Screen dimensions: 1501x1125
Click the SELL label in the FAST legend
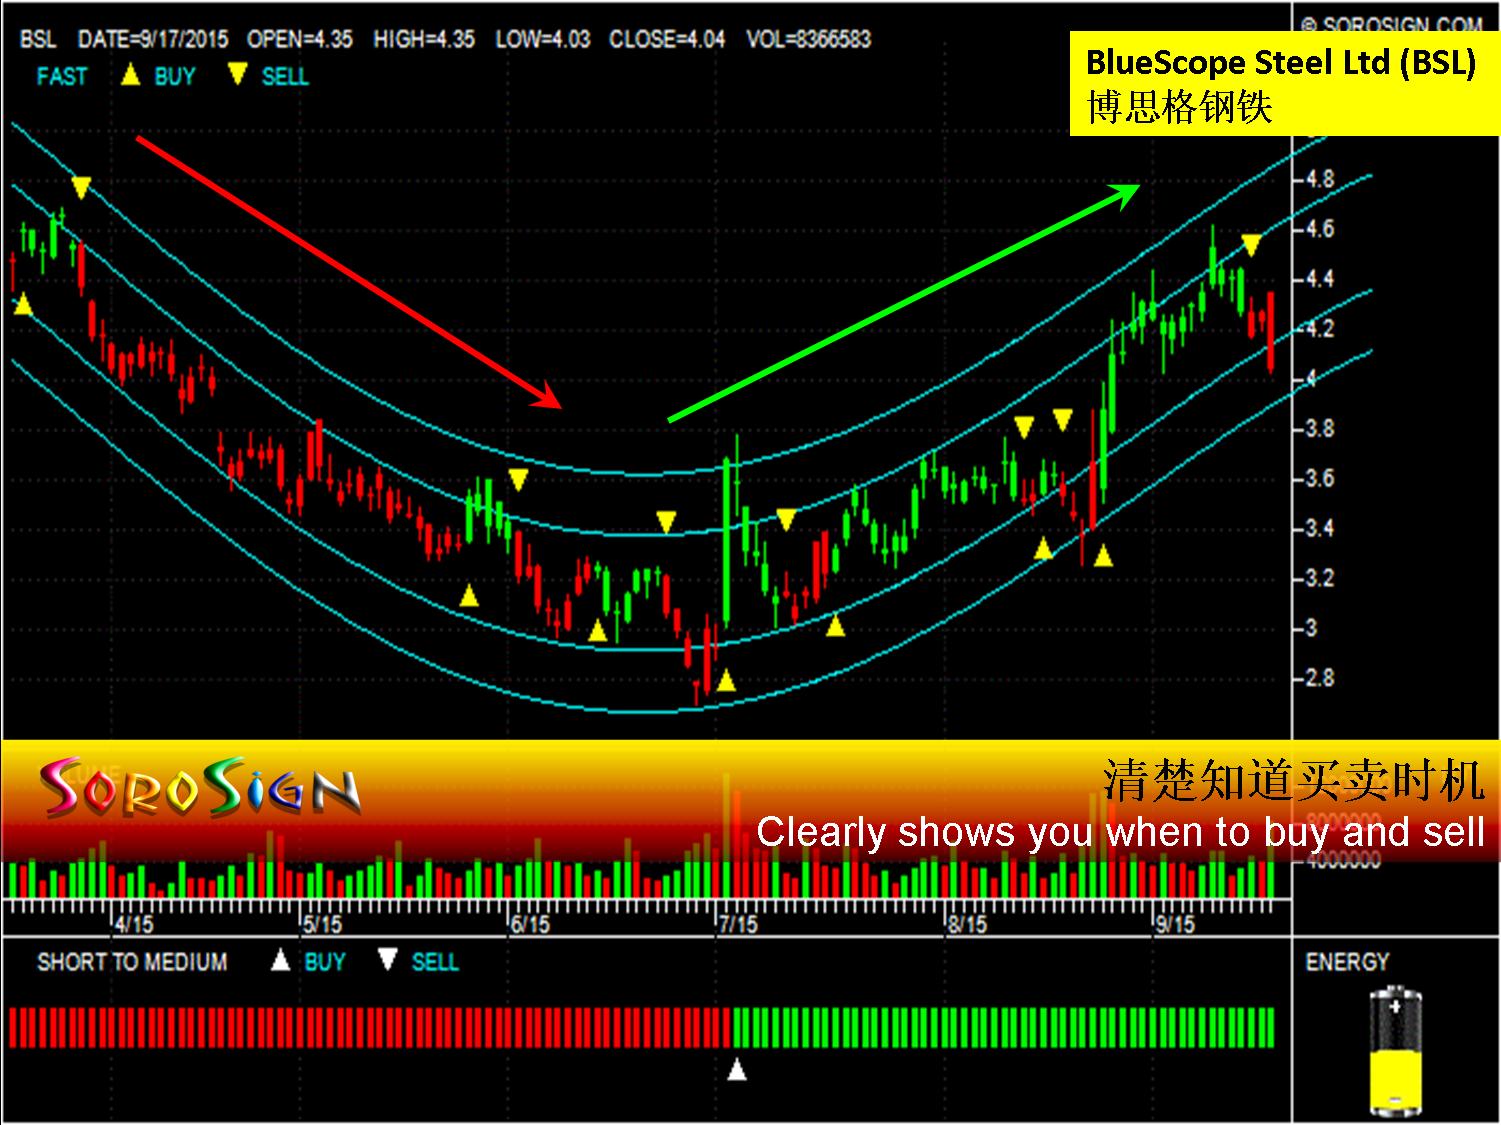285,76
